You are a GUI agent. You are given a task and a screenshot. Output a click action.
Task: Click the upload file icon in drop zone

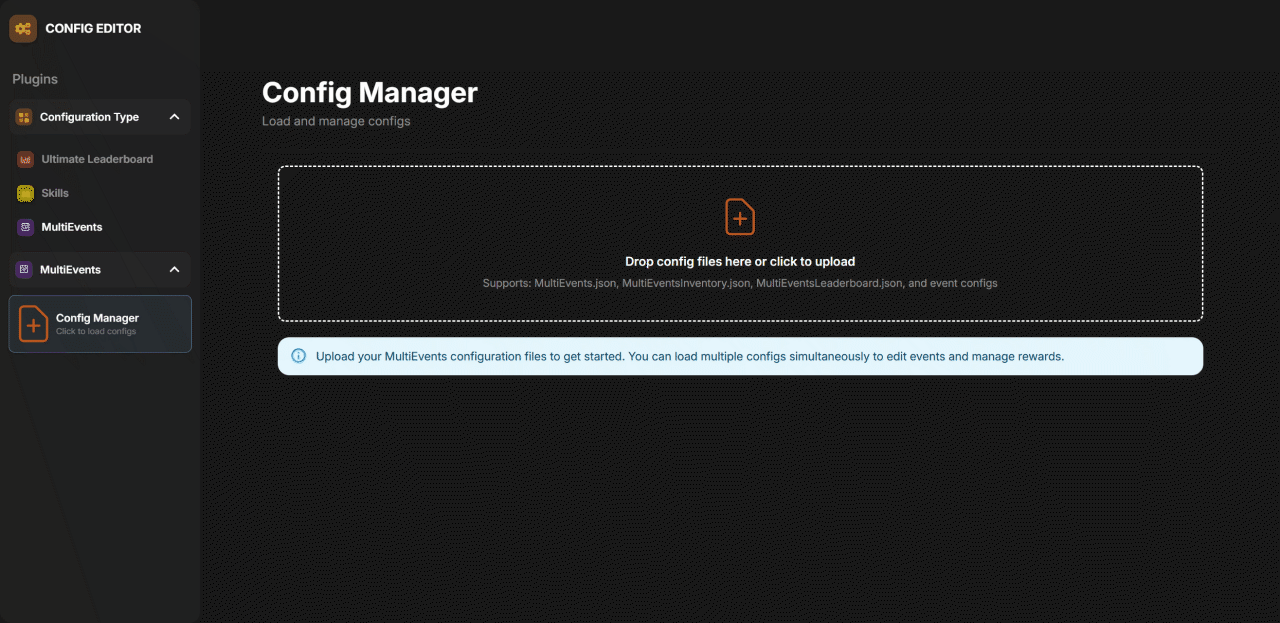pos(740,217)
